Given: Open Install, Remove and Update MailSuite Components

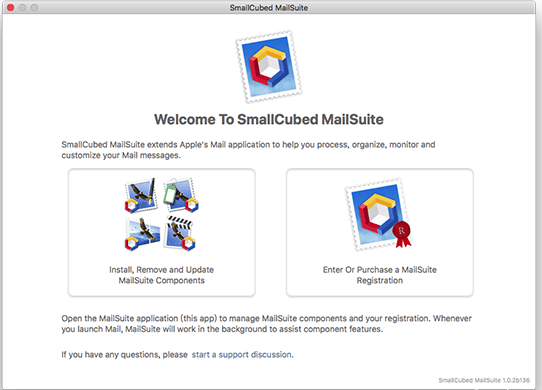Looking at the screenshot, I should (161, 232).
